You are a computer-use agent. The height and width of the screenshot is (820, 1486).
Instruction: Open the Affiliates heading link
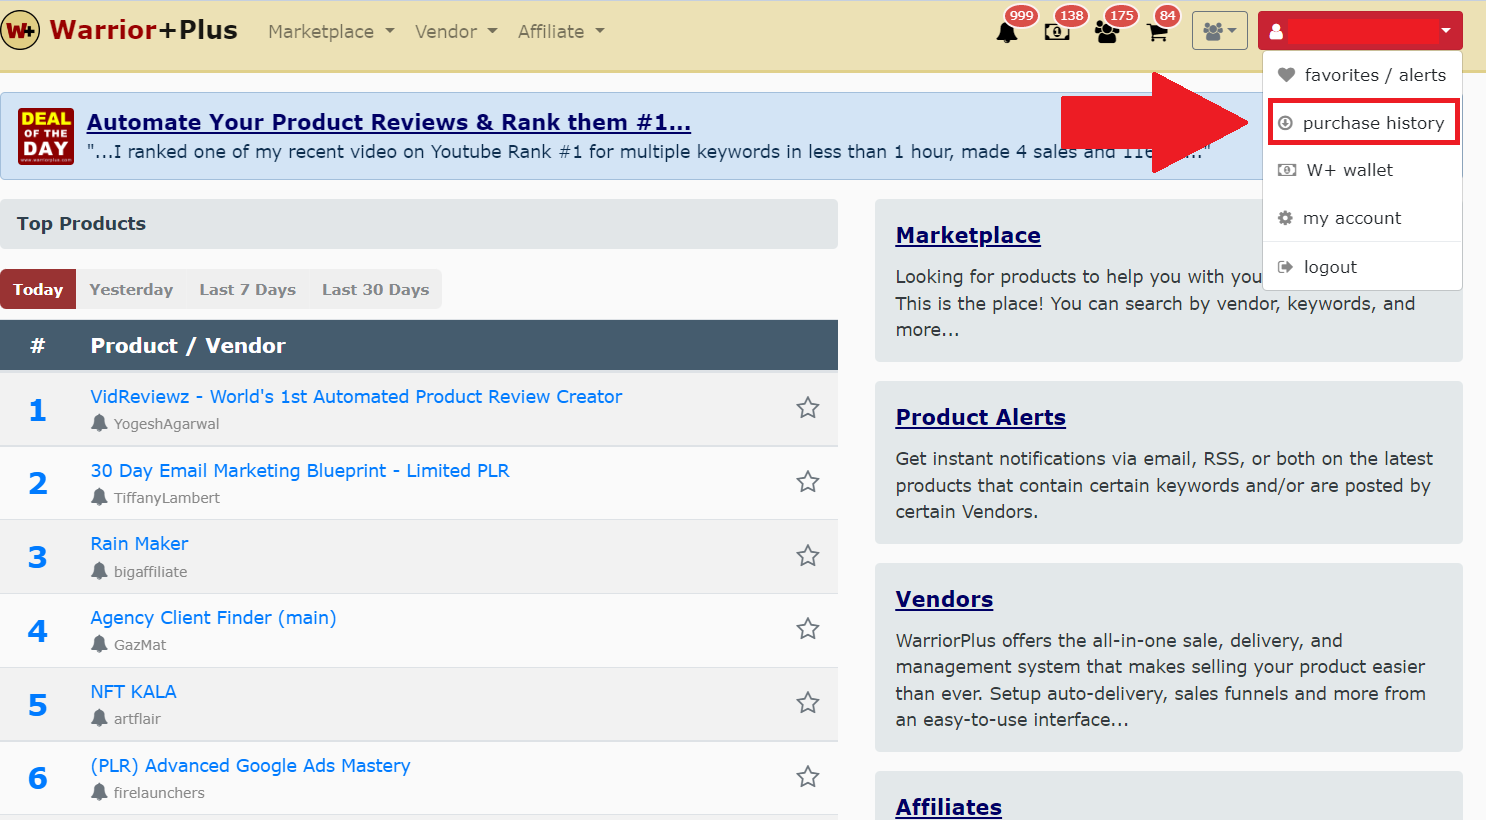[x=949, y=807]
